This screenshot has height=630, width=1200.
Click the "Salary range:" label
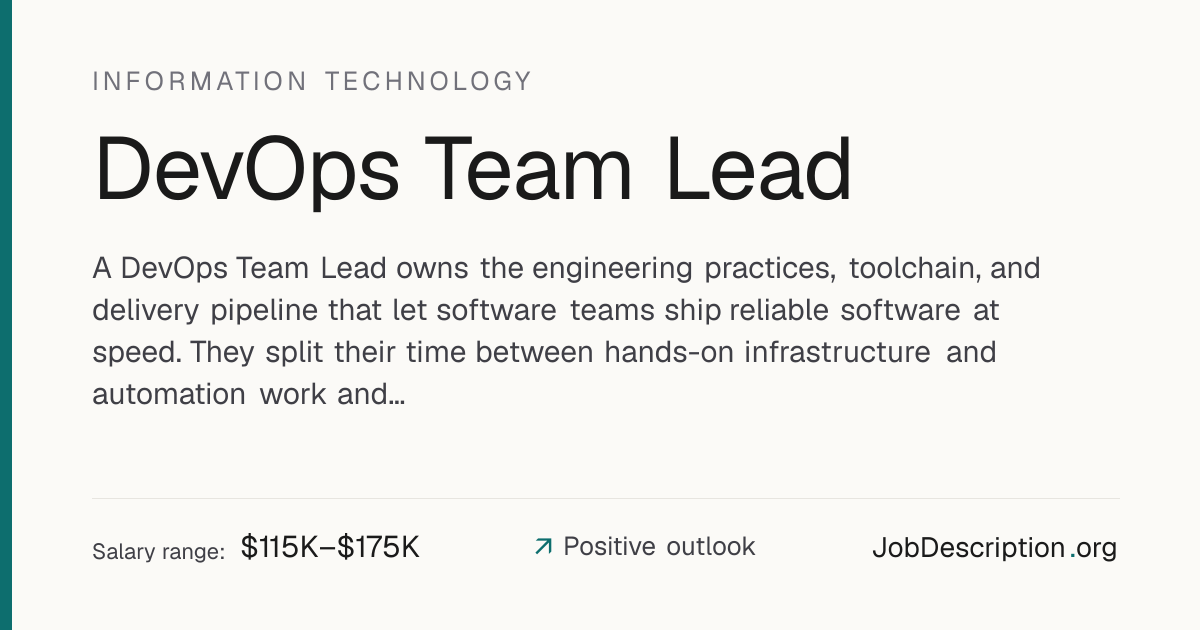(158, 551)
